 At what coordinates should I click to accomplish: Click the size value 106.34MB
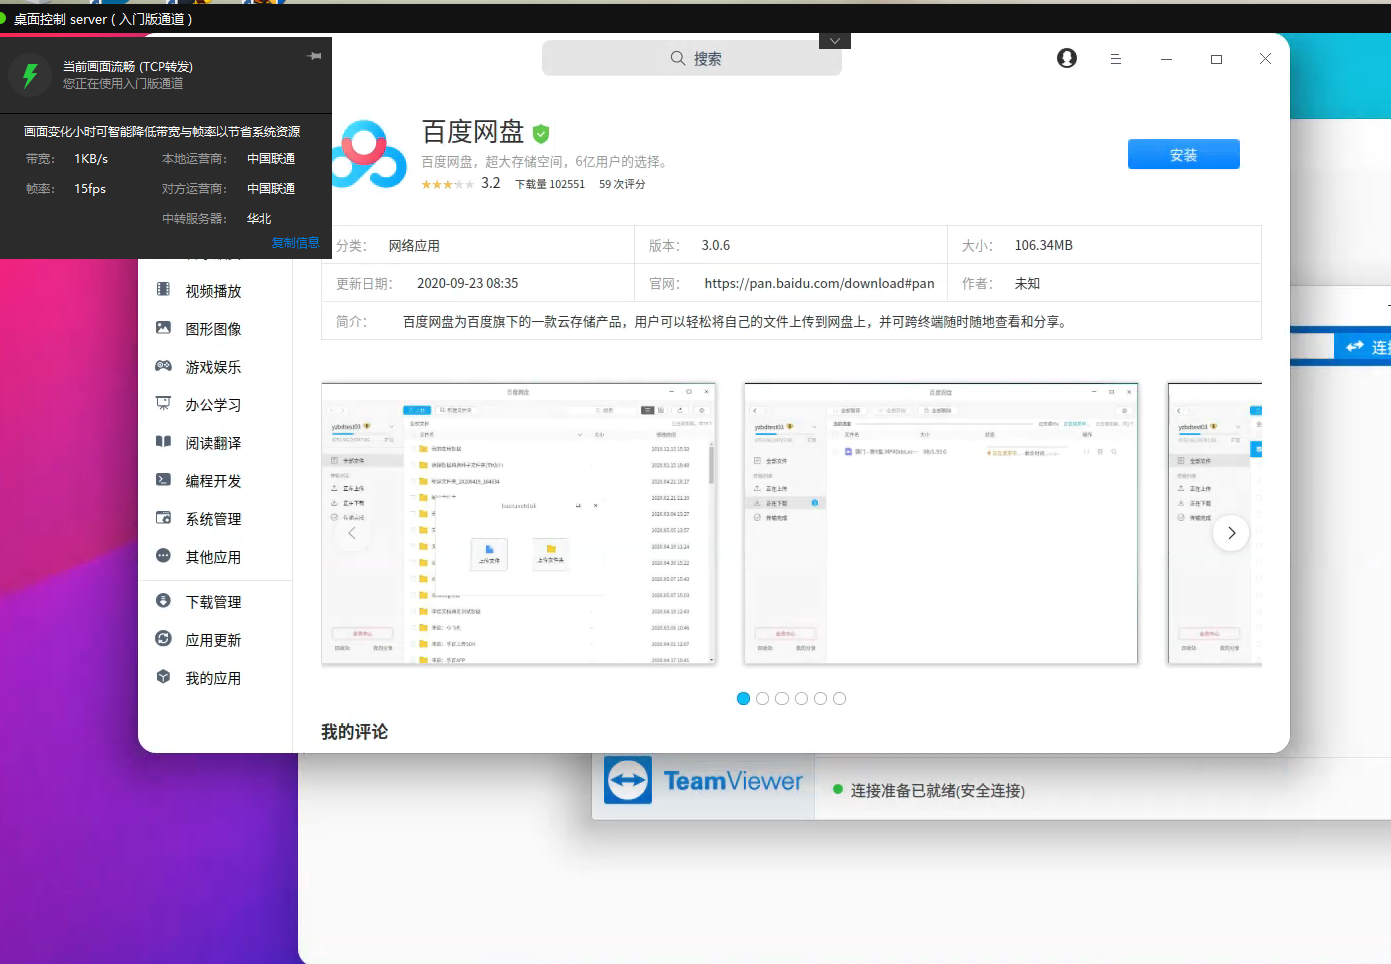[1044, 245]
